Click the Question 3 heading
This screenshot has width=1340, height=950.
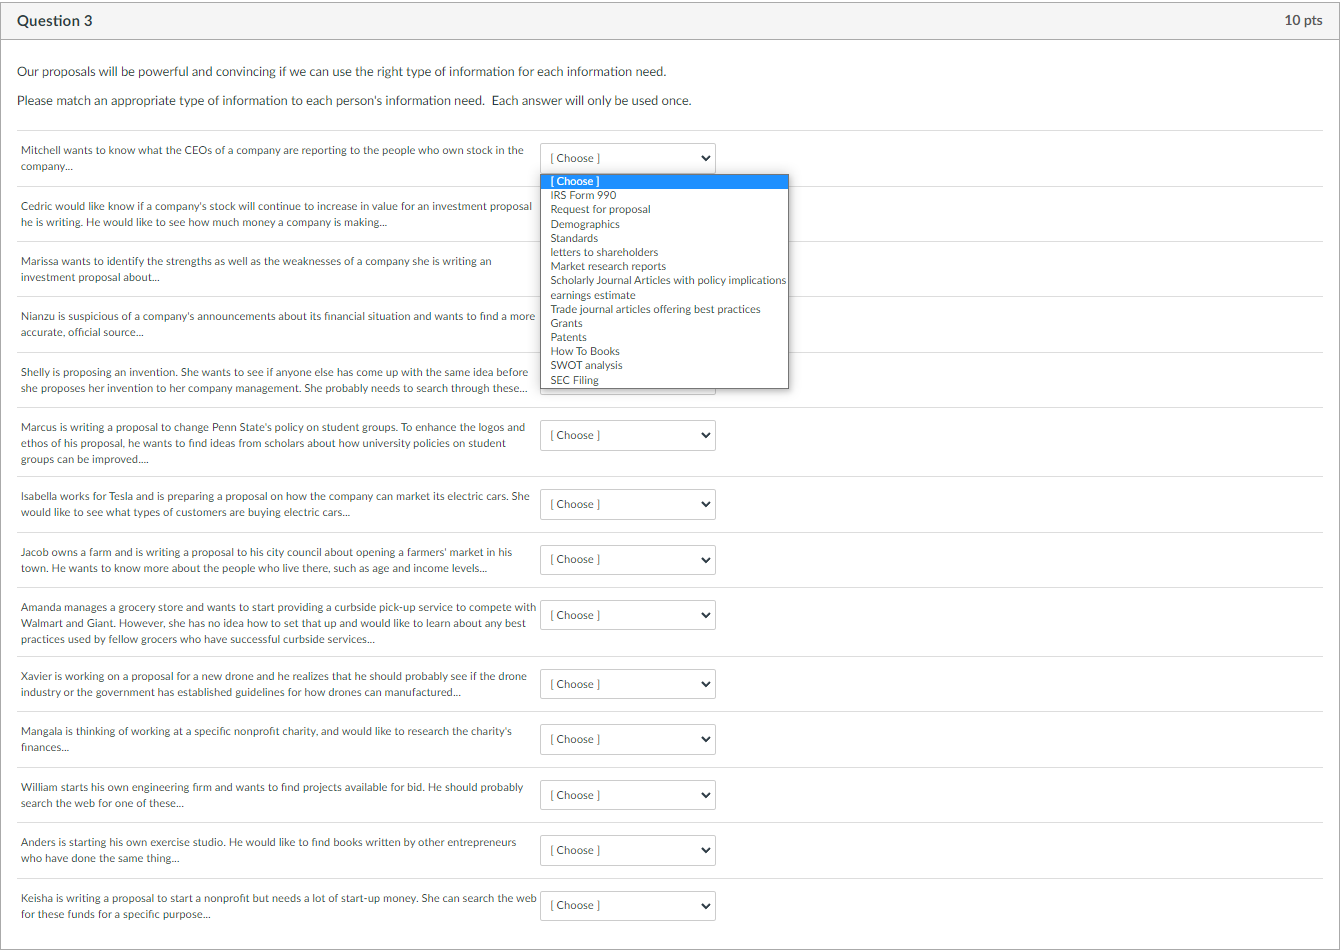click(x=55, y=21)
